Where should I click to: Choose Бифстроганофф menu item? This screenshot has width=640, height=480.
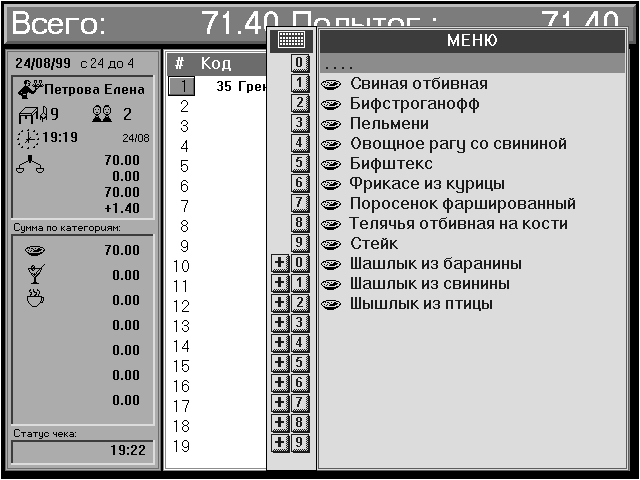point(472,104)
